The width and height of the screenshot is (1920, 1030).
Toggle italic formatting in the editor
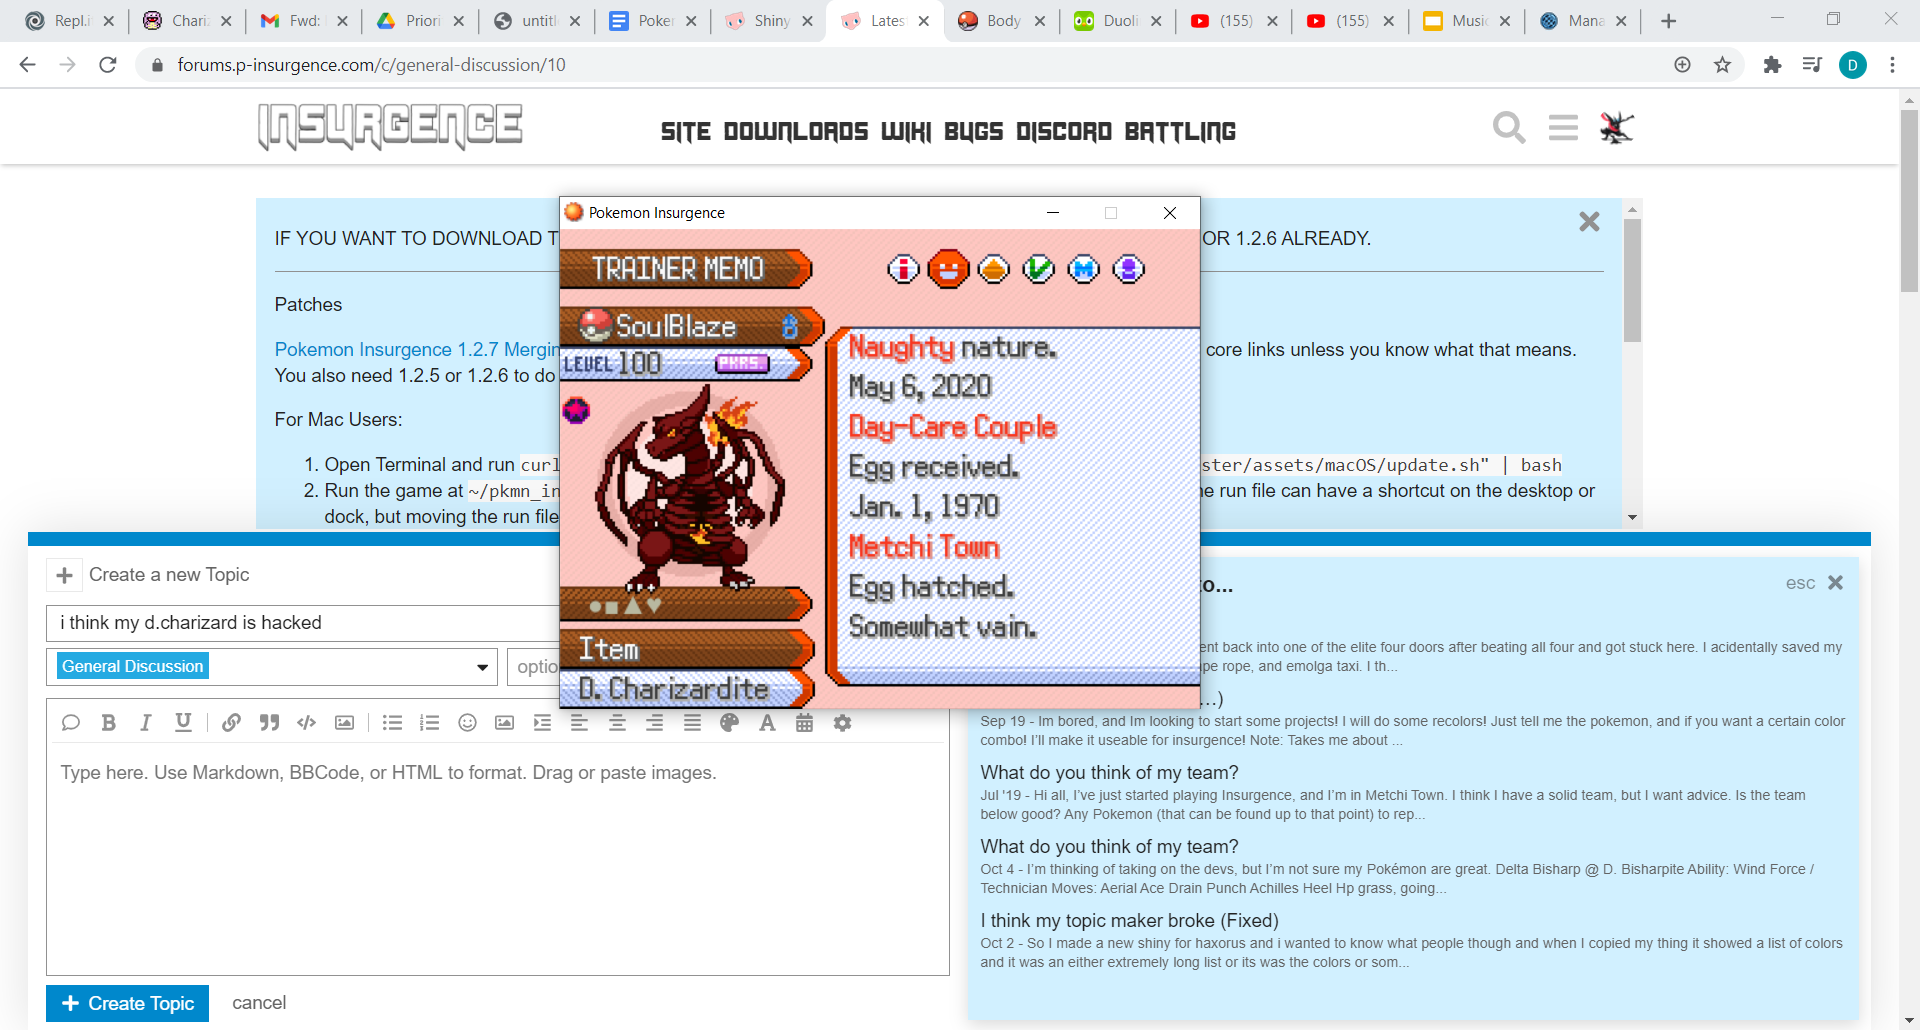146,723
